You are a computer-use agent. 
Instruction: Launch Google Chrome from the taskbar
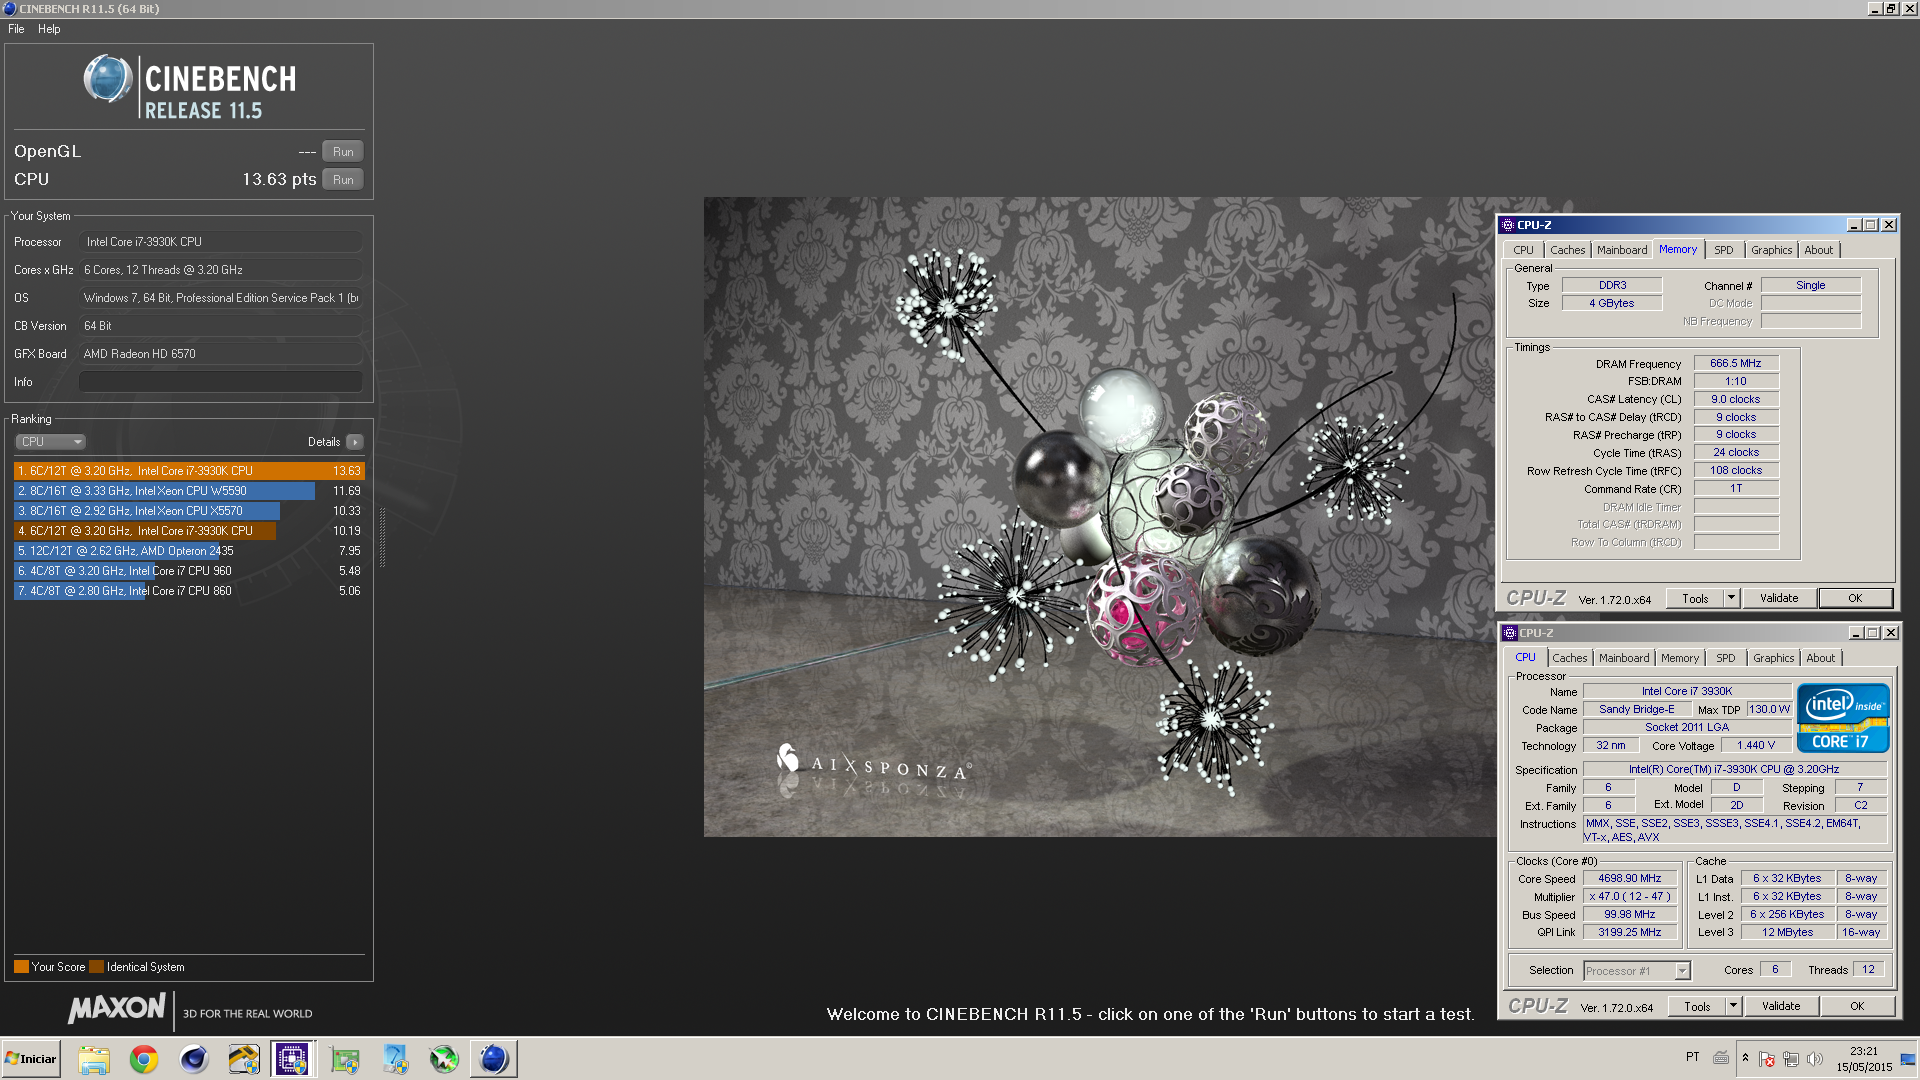[x=144, y=1059]
